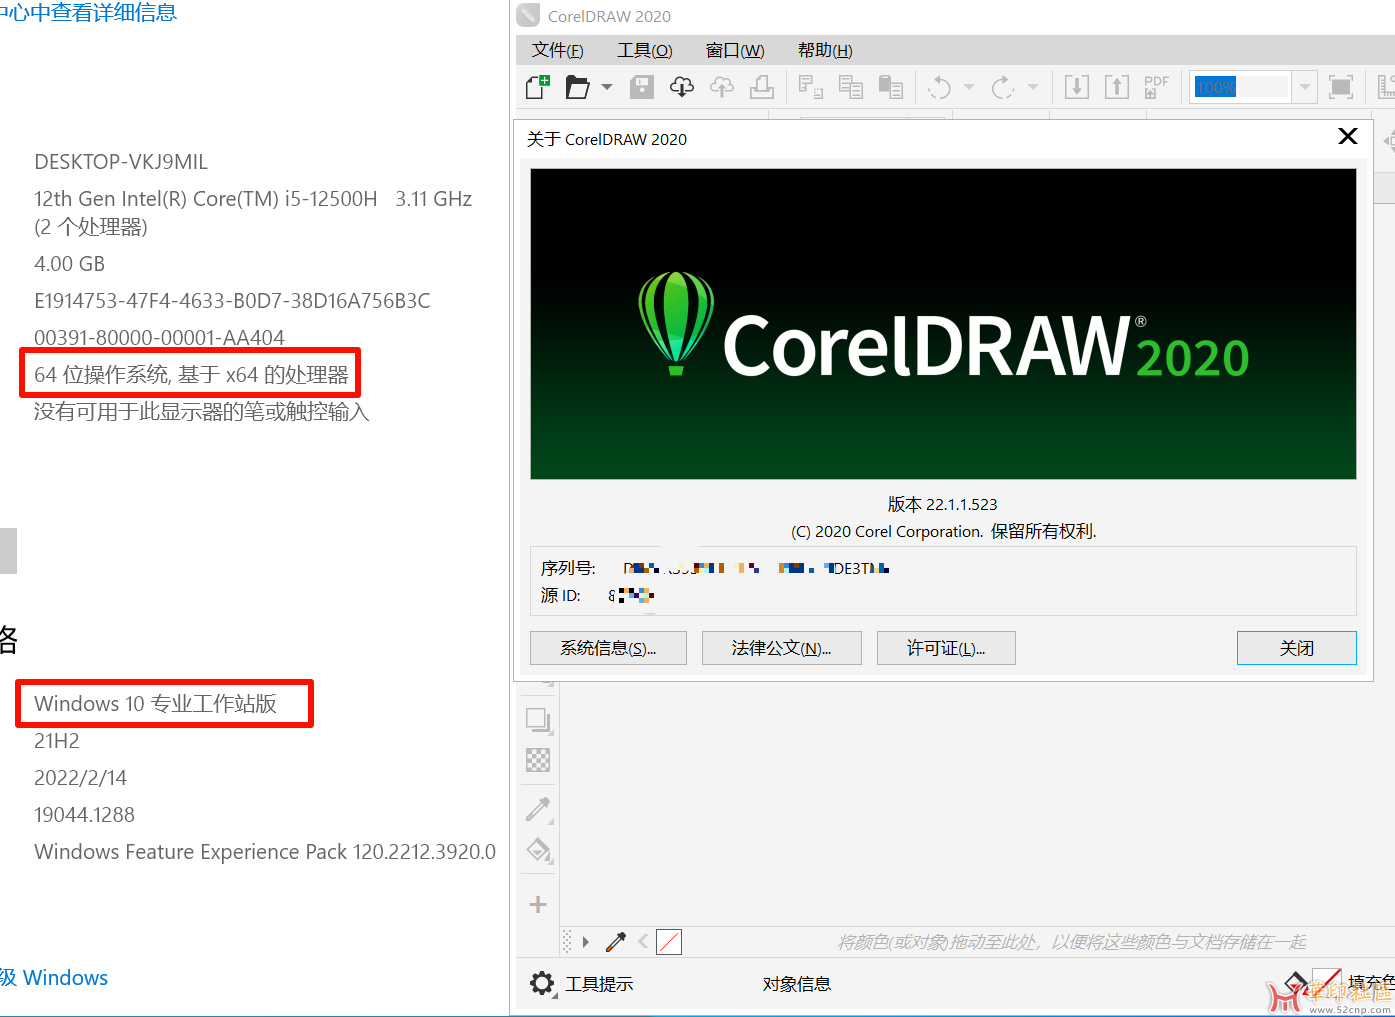Click the link 中心中查看详细信息

click(88, 12)
